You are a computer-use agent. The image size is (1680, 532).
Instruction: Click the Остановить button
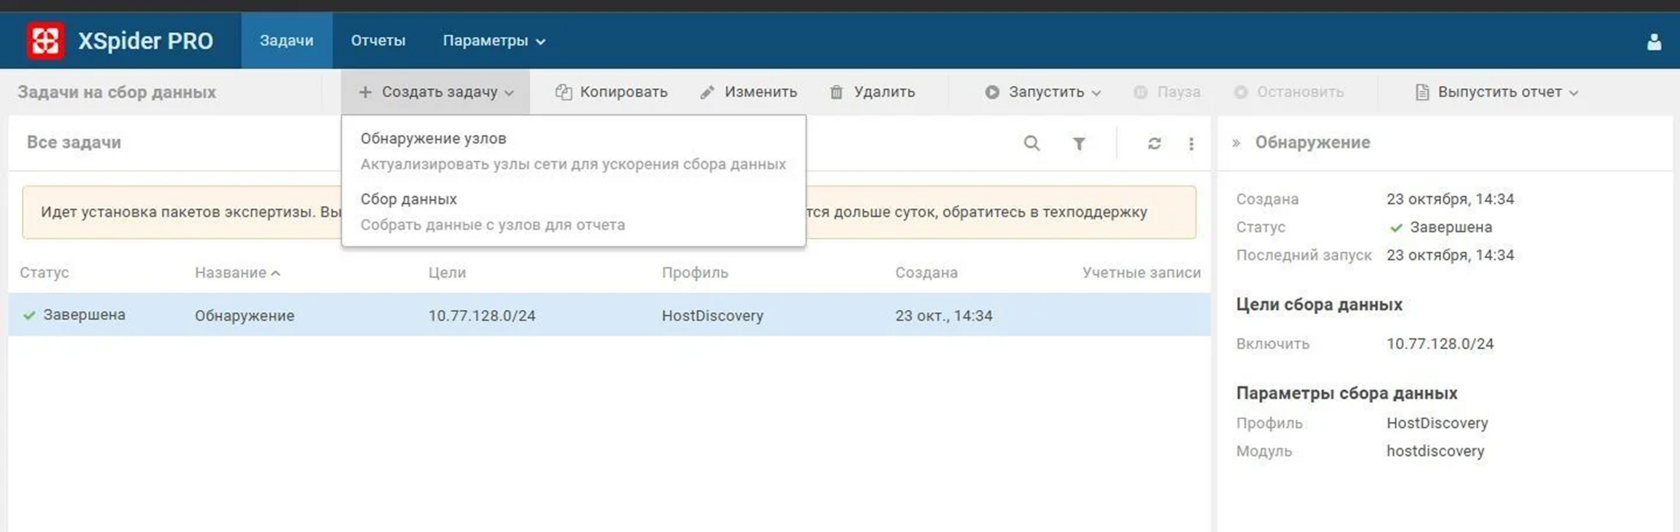pyautogui.click(x=1289, y=92)
